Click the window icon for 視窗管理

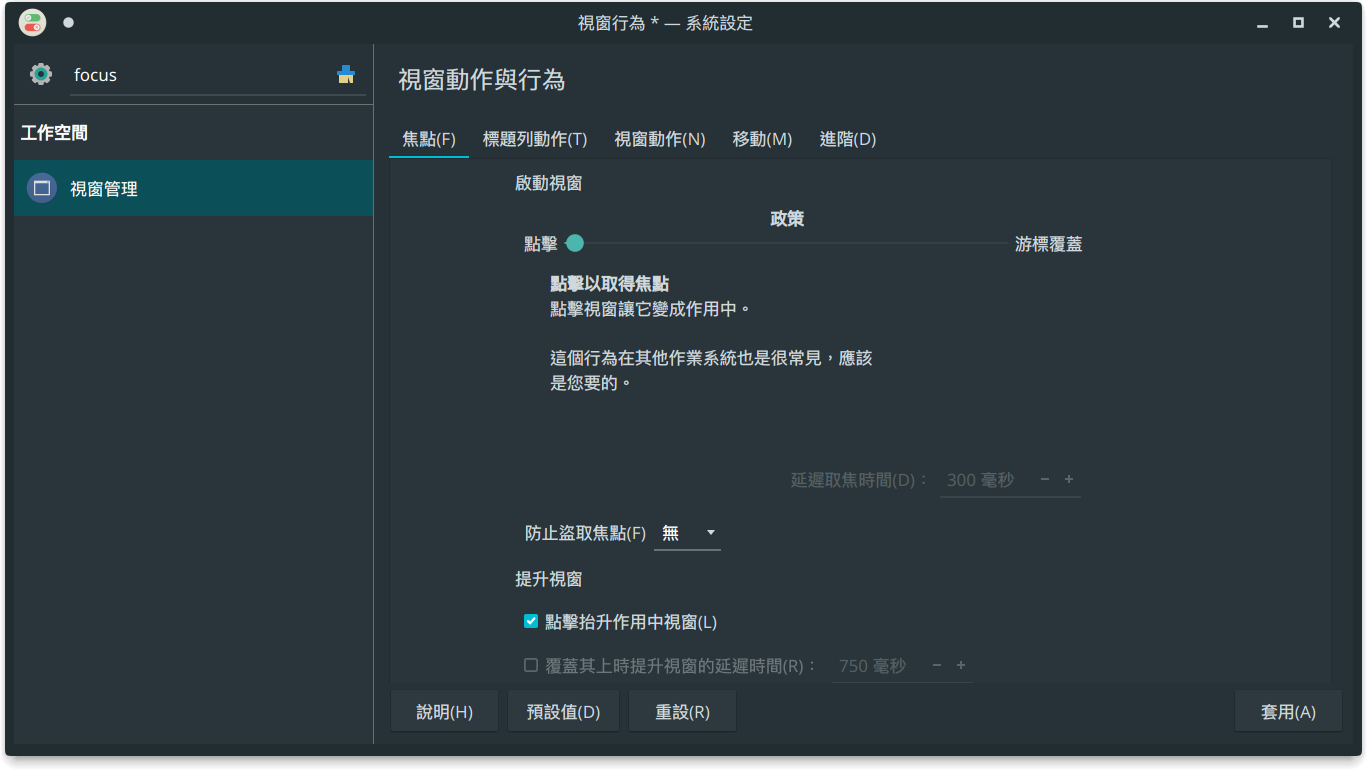point(42,188)
